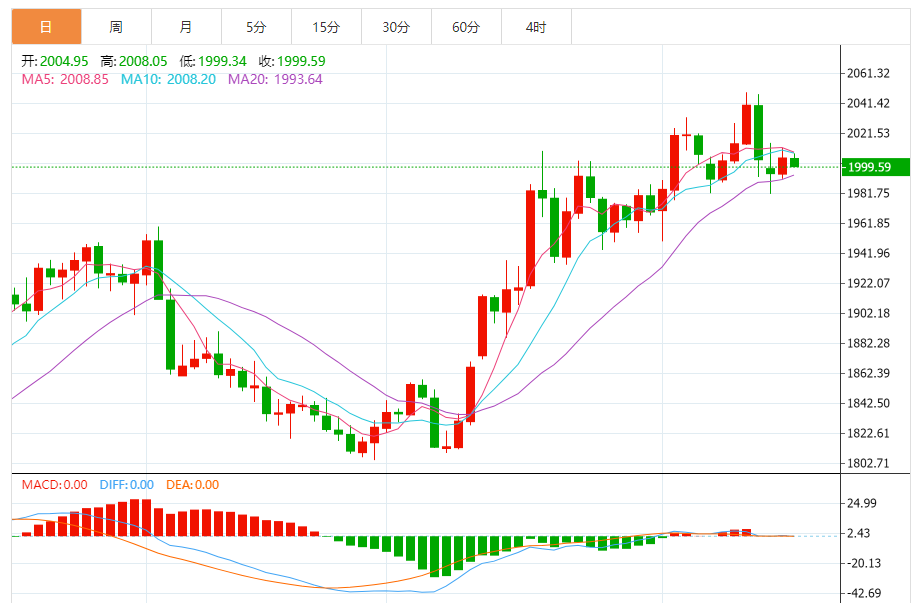
Task: Switch to the 5分 timeframe tab
Action: 256,27
